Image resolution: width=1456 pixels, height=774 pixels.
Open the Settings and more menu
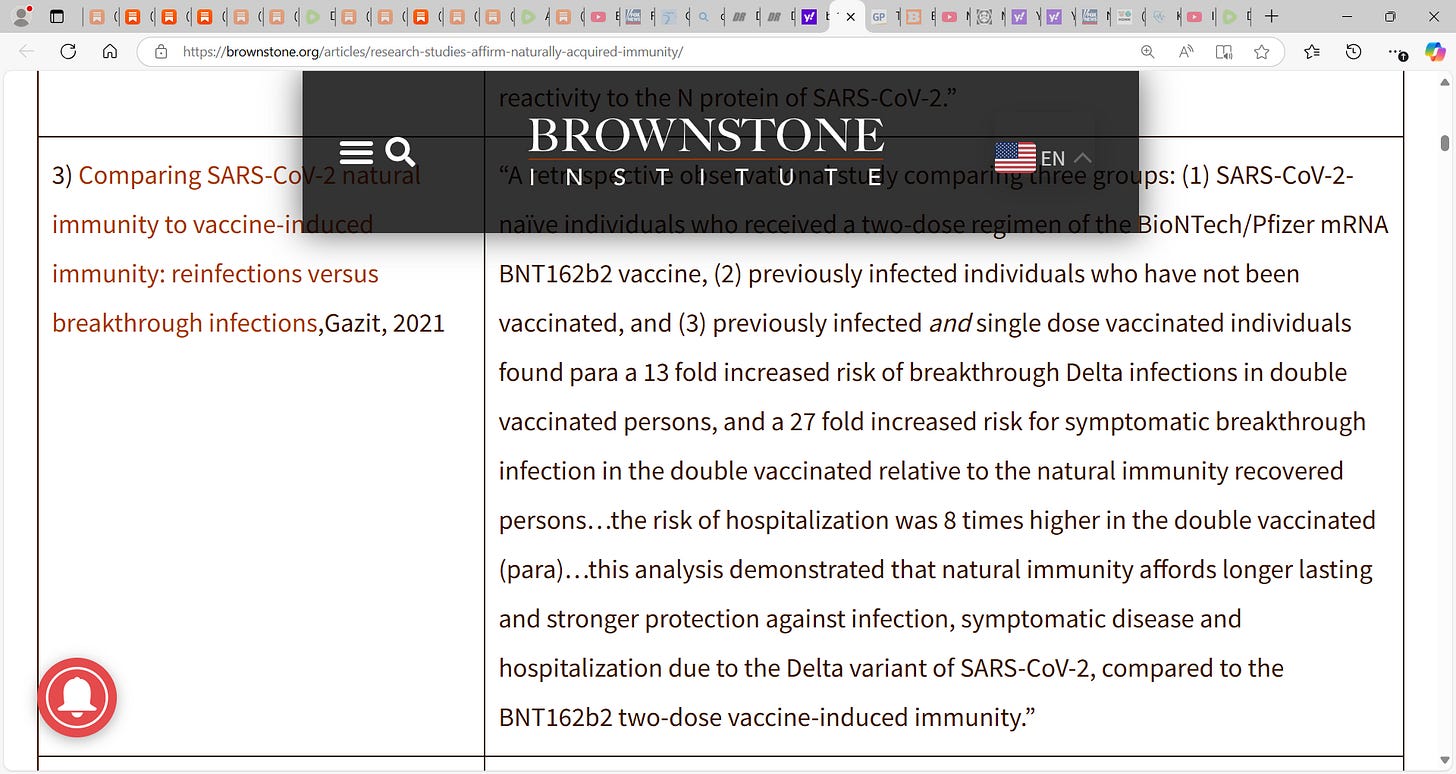tap(1396, 52)
